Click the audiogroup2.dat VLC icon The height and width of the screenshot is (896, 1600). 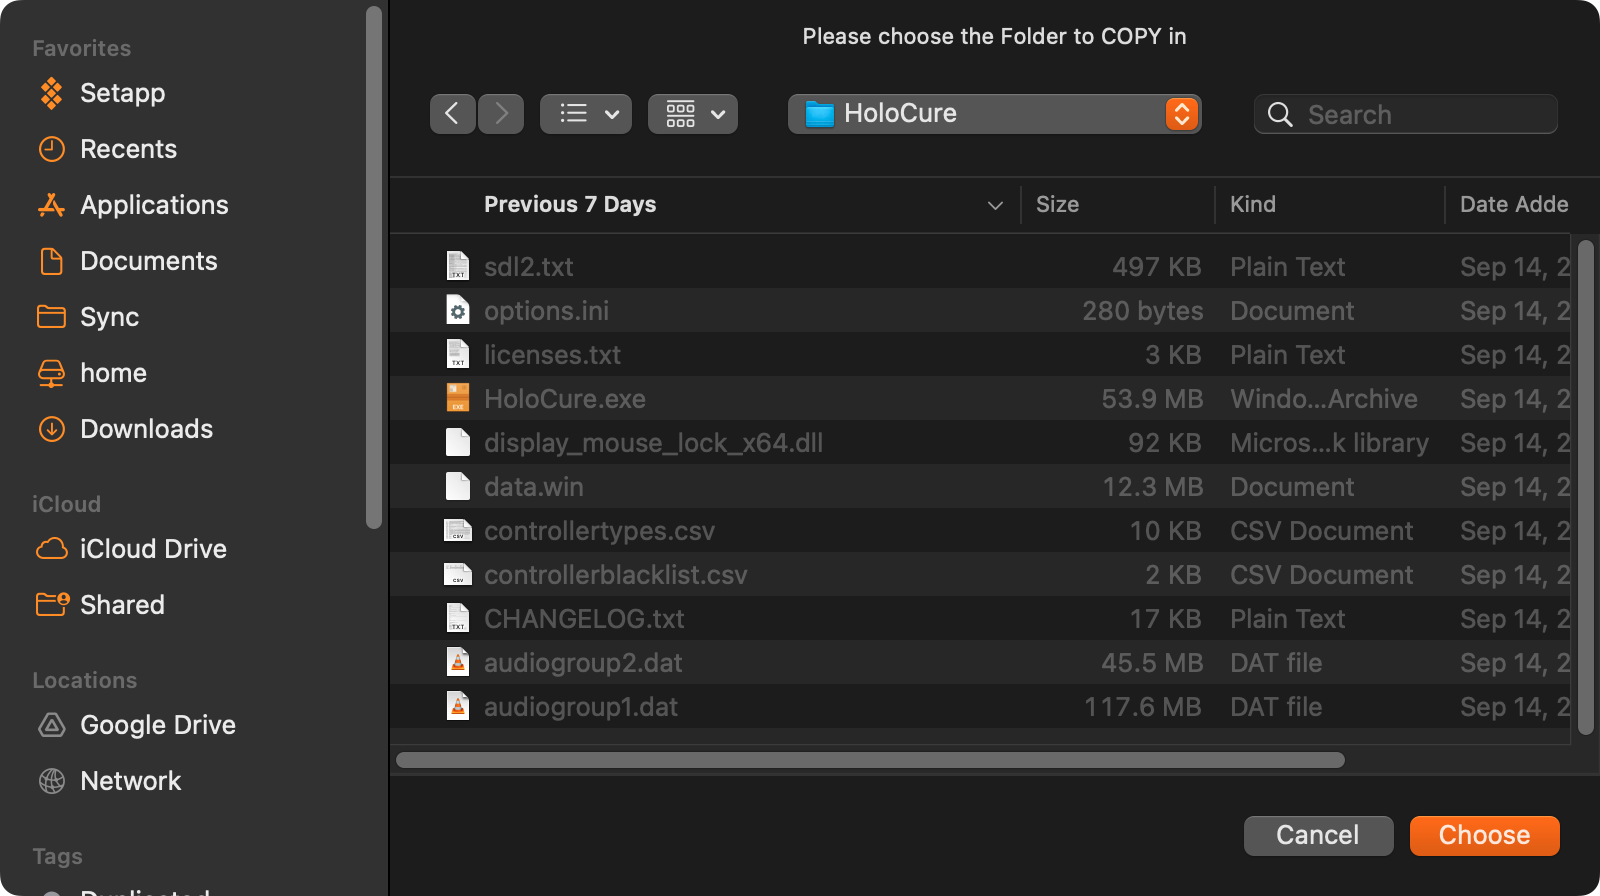pos(457,662)
